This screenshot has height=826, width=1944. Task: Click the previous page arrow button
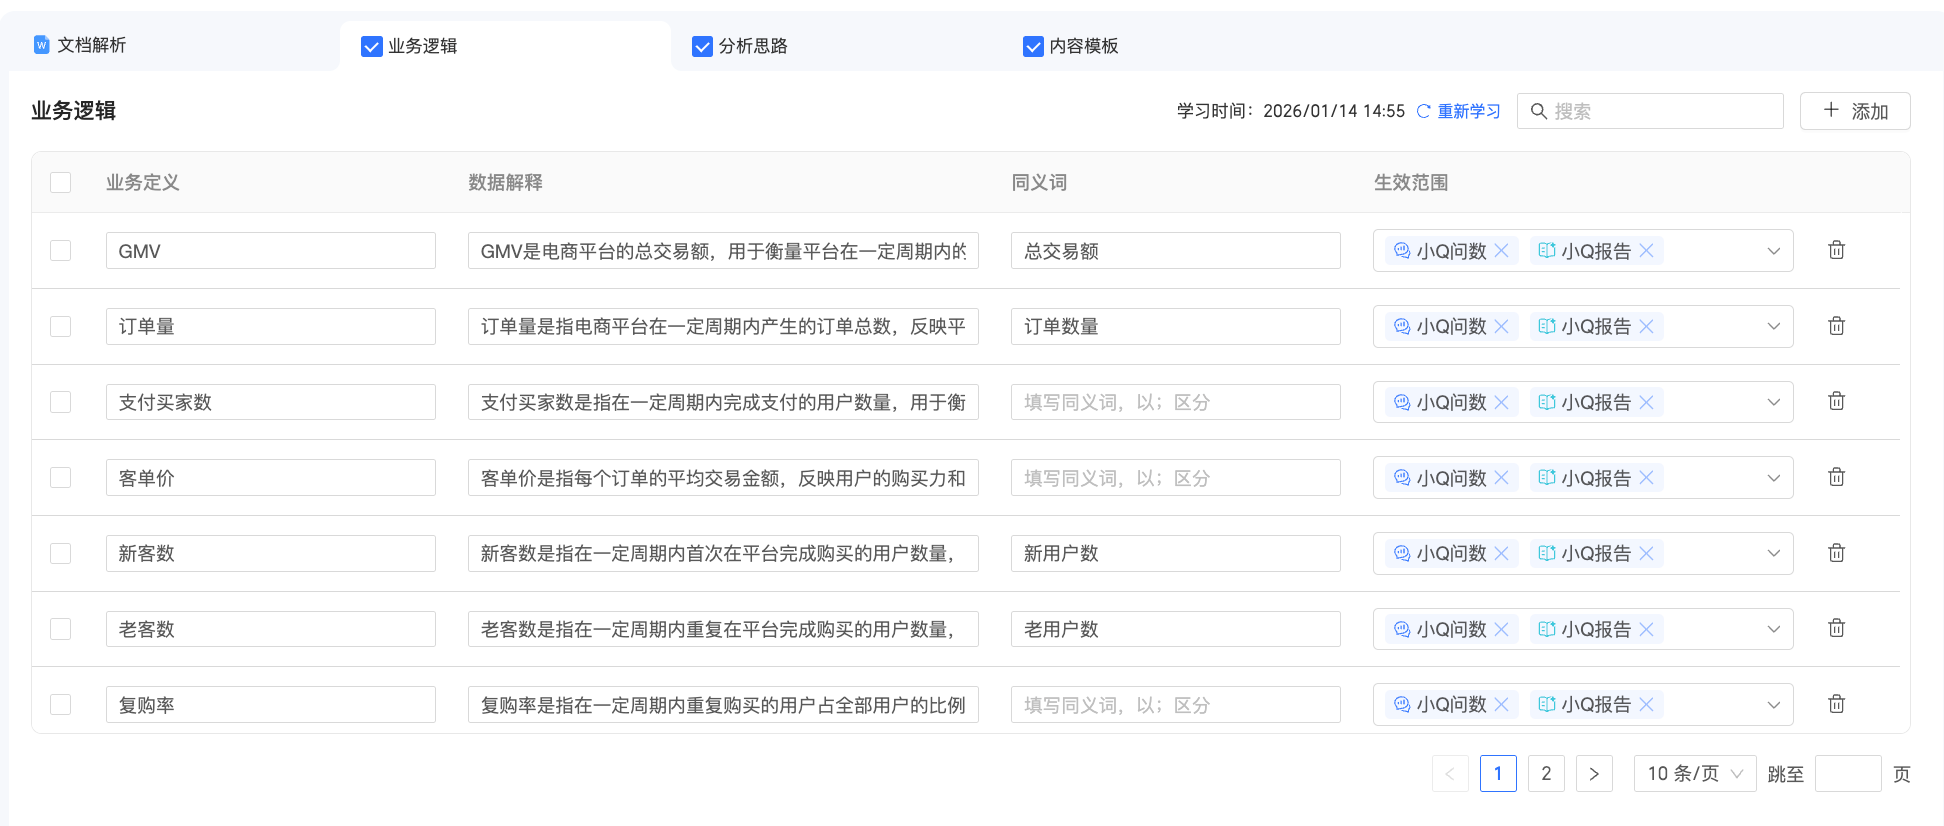pos(1450,773)
